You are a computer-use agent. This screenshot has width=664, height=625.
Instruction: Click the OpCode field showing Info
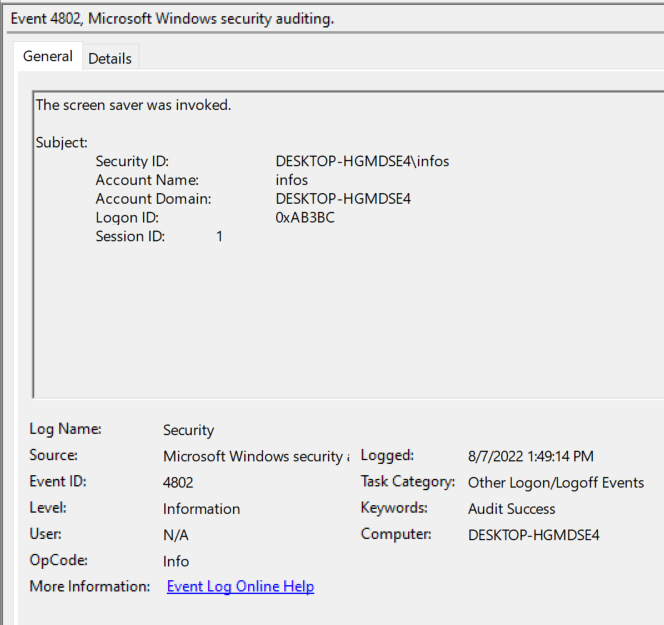(x=176, y=561)
